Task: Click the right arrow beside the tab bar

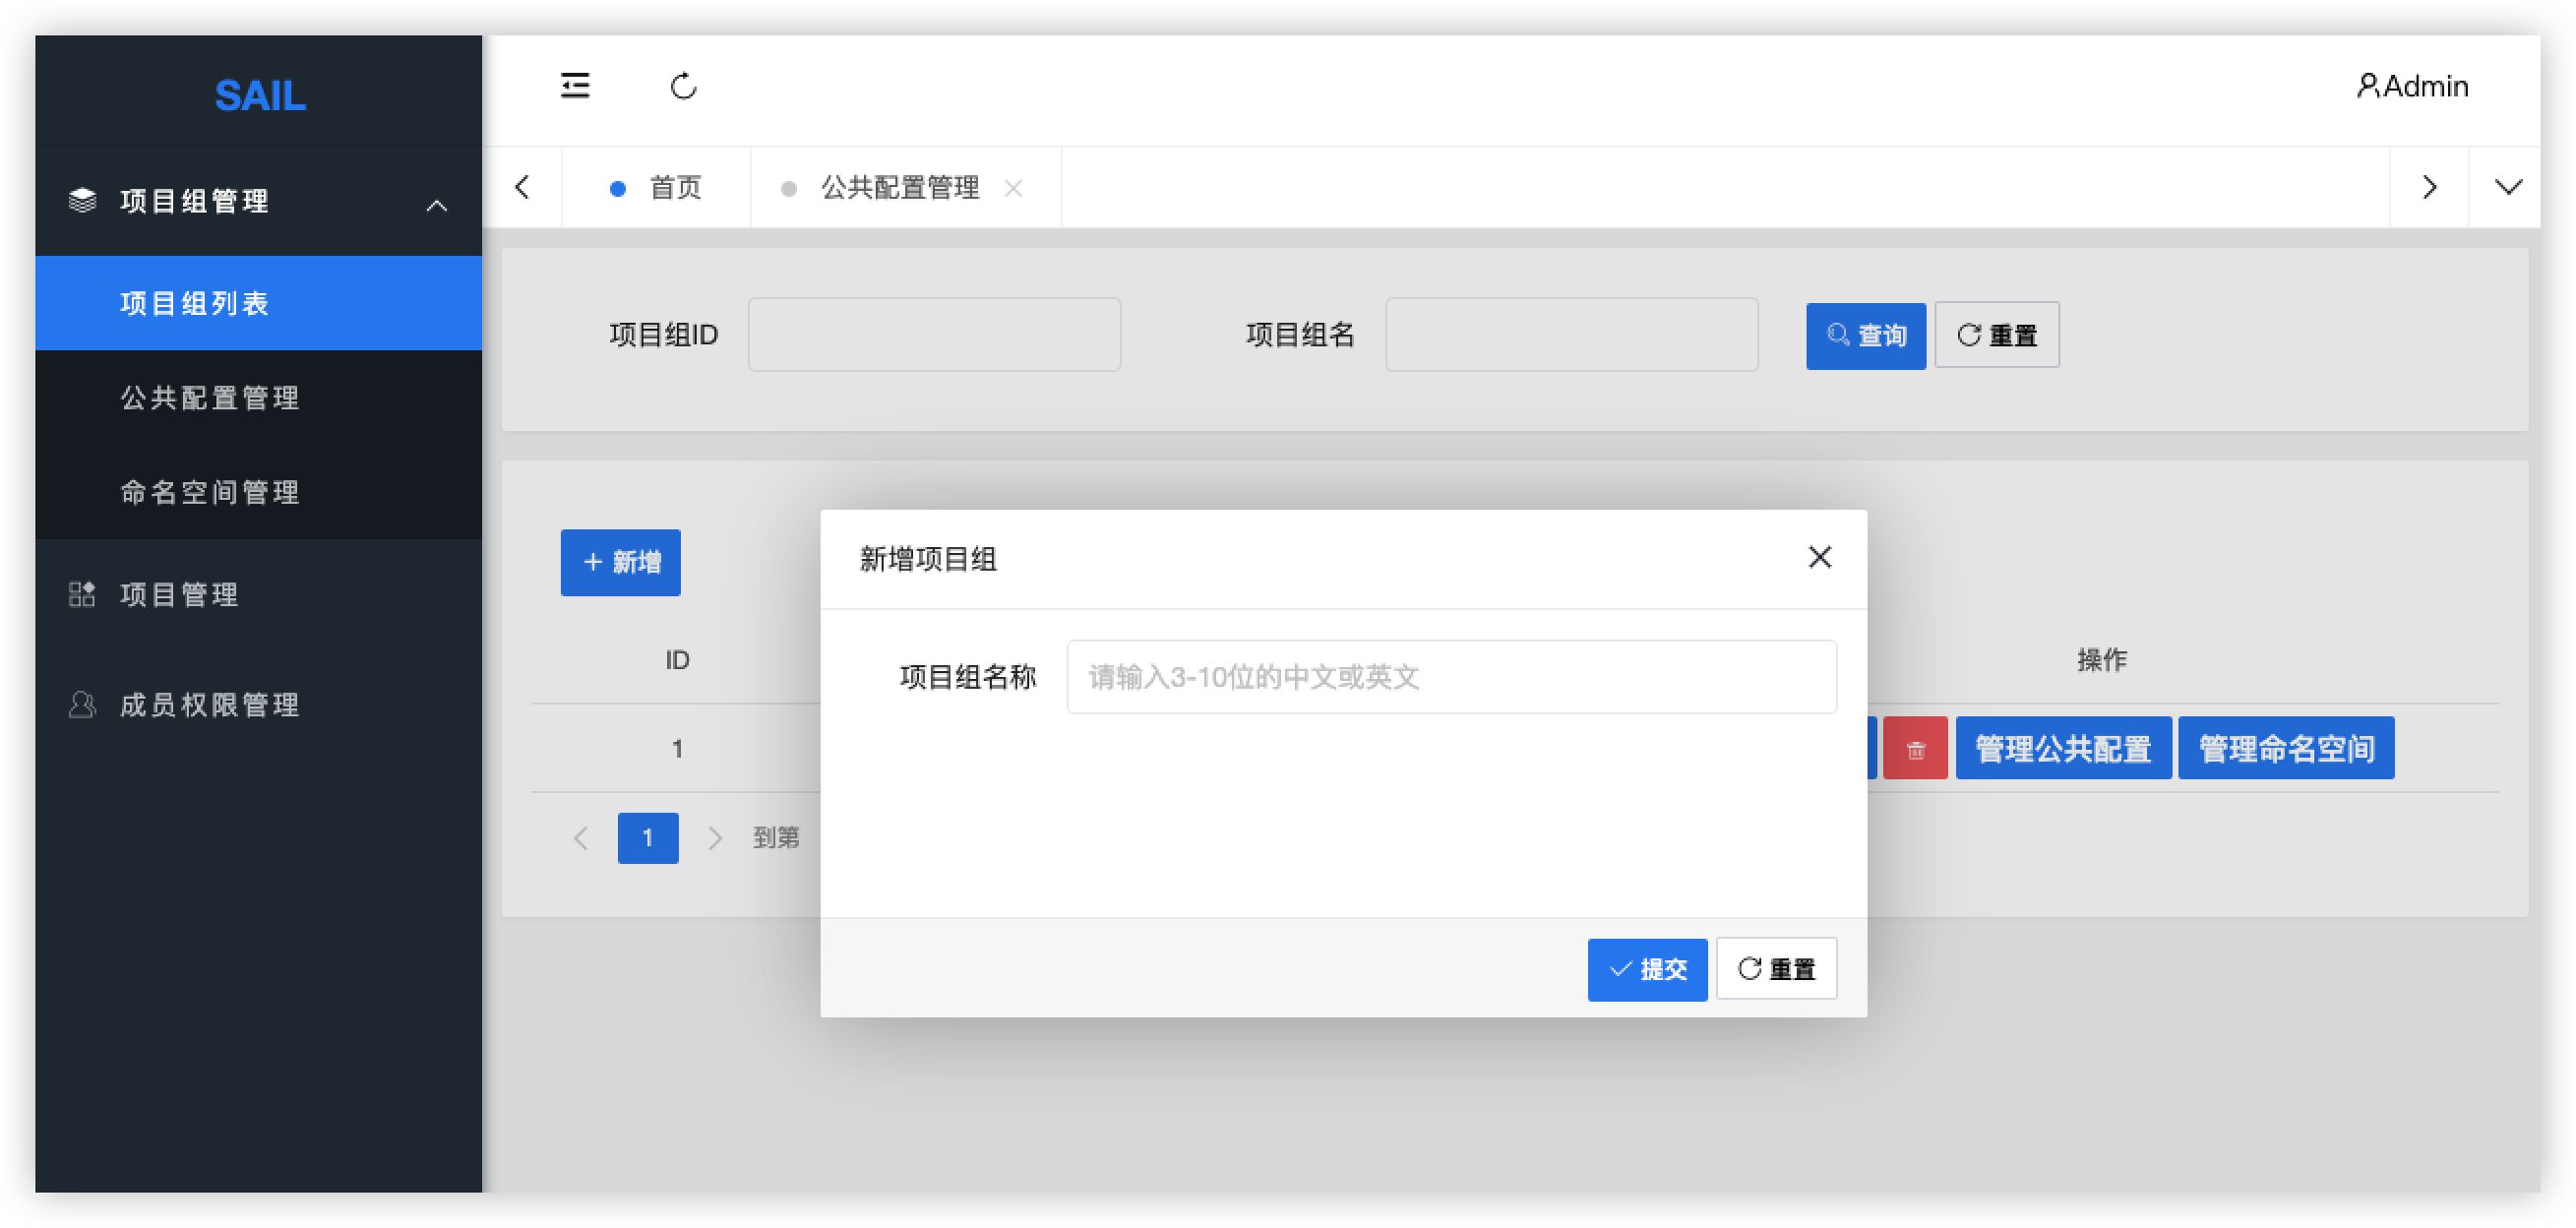Action: pos(2429,187)
